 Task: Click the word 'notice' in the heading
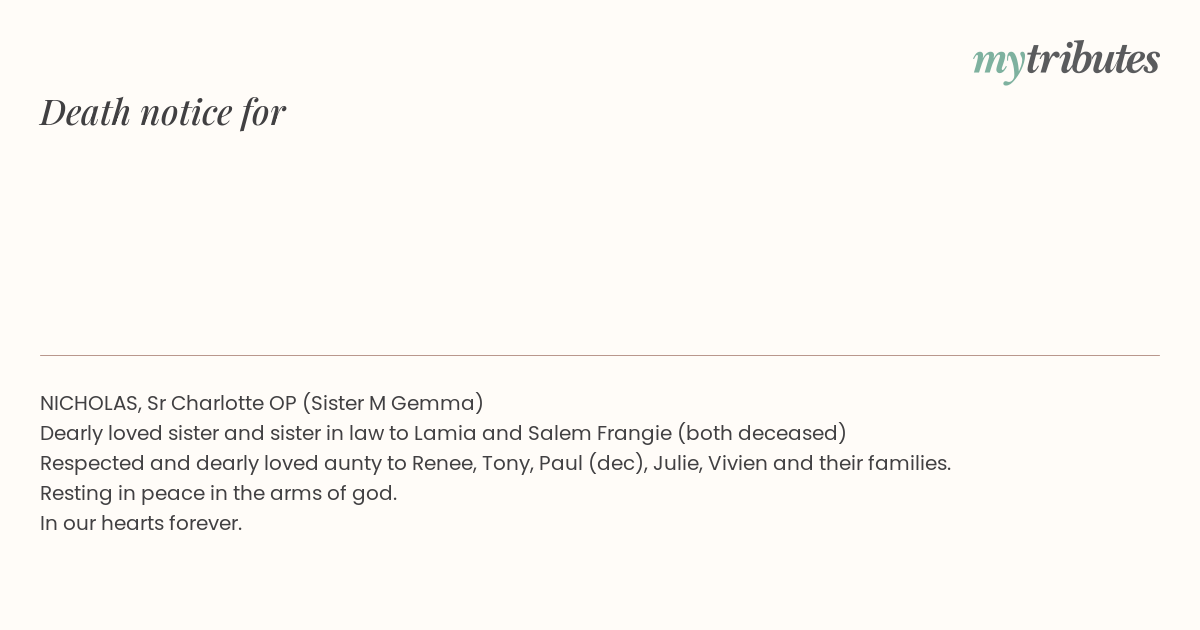[187, 112]
